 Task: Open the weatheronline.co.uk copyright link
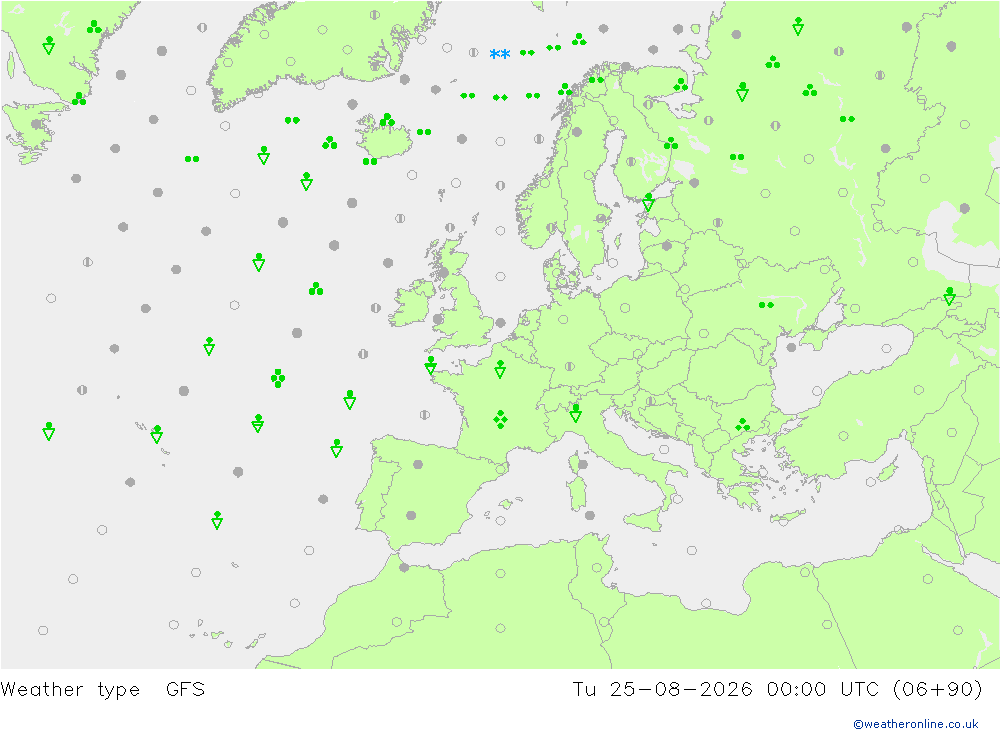(916, 723)
